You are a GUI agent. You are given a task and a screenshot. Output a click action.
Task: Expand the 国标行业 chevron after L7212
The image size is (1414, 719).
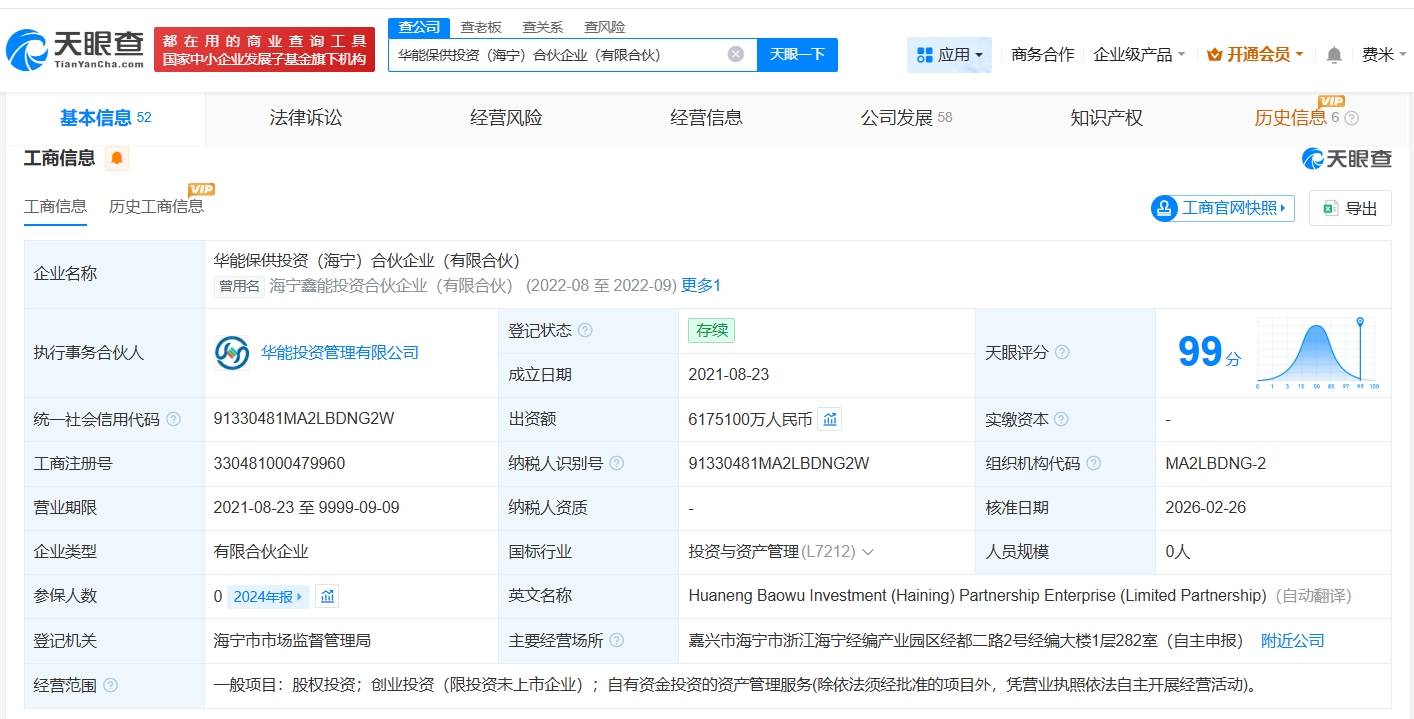(867, 552)
